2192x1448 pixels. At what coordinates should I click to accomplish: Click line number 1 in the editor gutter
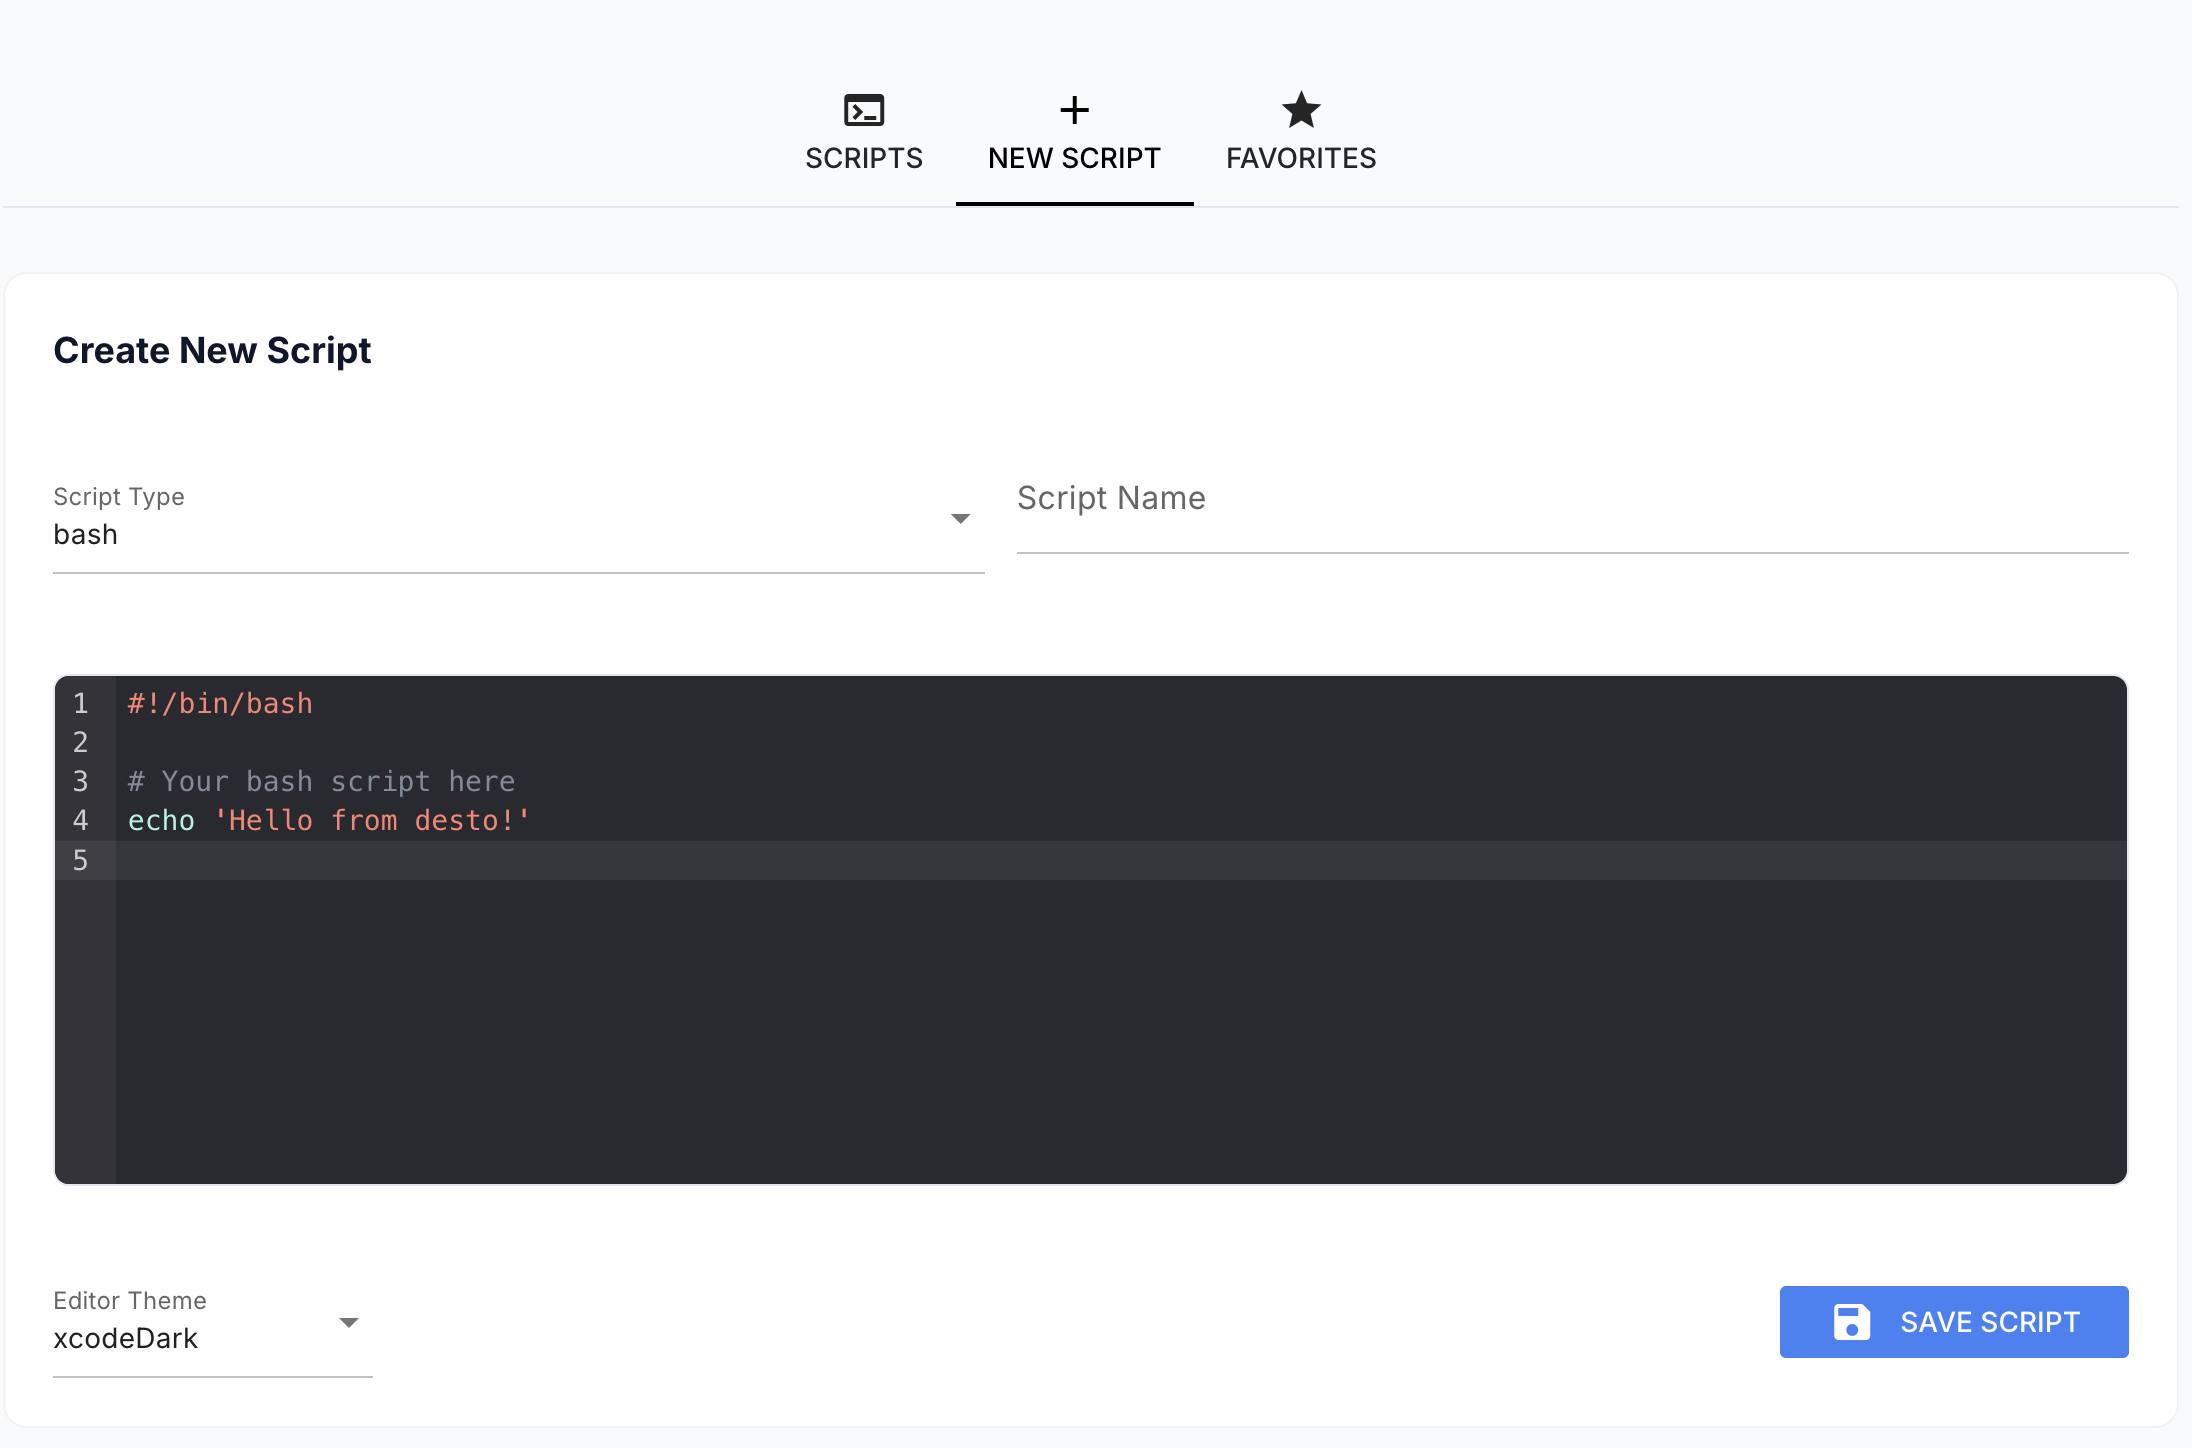click(81, 703)
